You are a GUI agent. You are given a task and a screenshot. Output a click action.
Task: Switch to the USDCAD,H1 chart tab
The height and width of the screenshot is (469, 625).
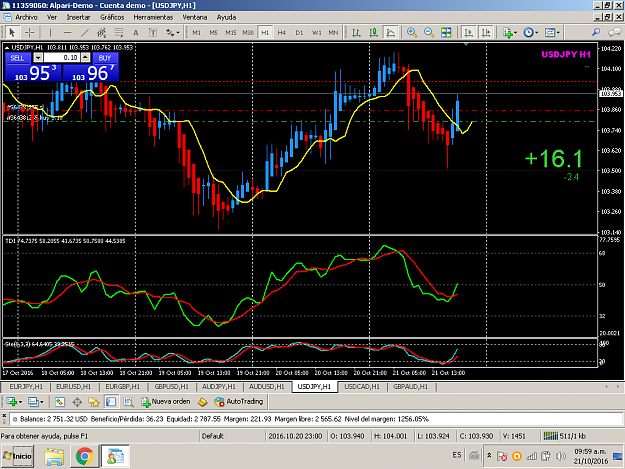362,387
